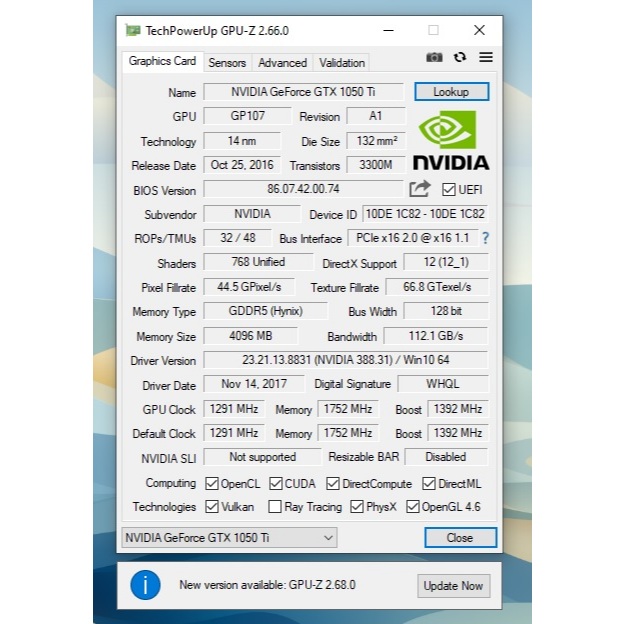
Task: Toggle the UEFI checkbox
Action: point(448,189)
